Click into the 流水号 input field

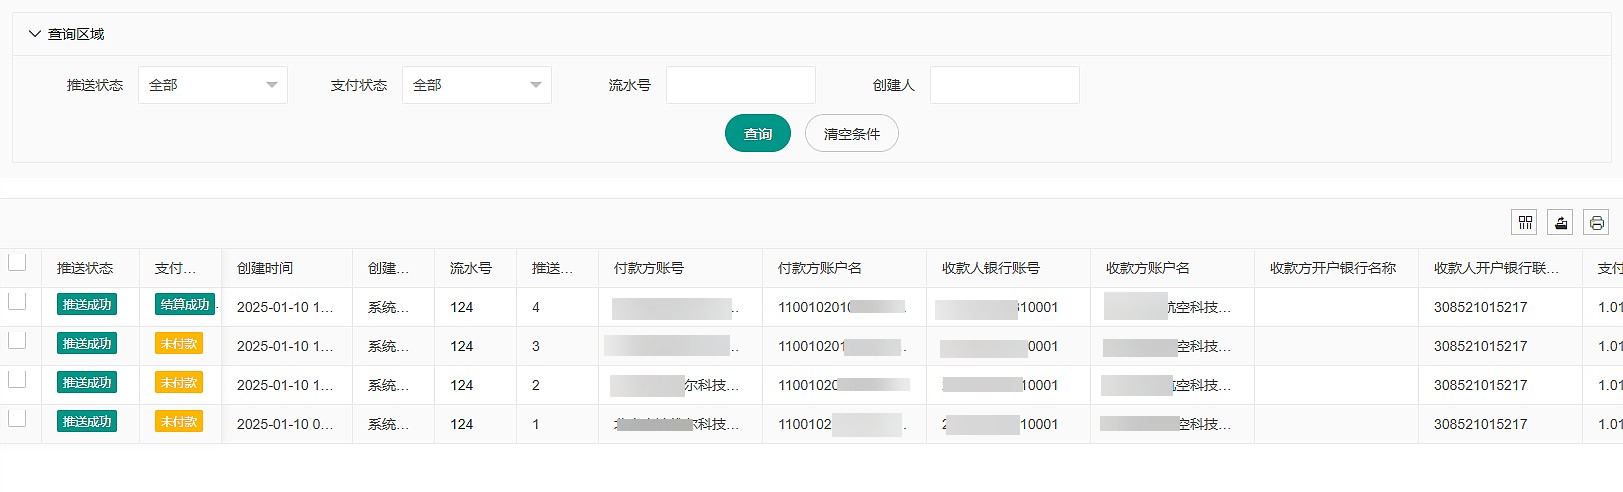pos(740,85)
